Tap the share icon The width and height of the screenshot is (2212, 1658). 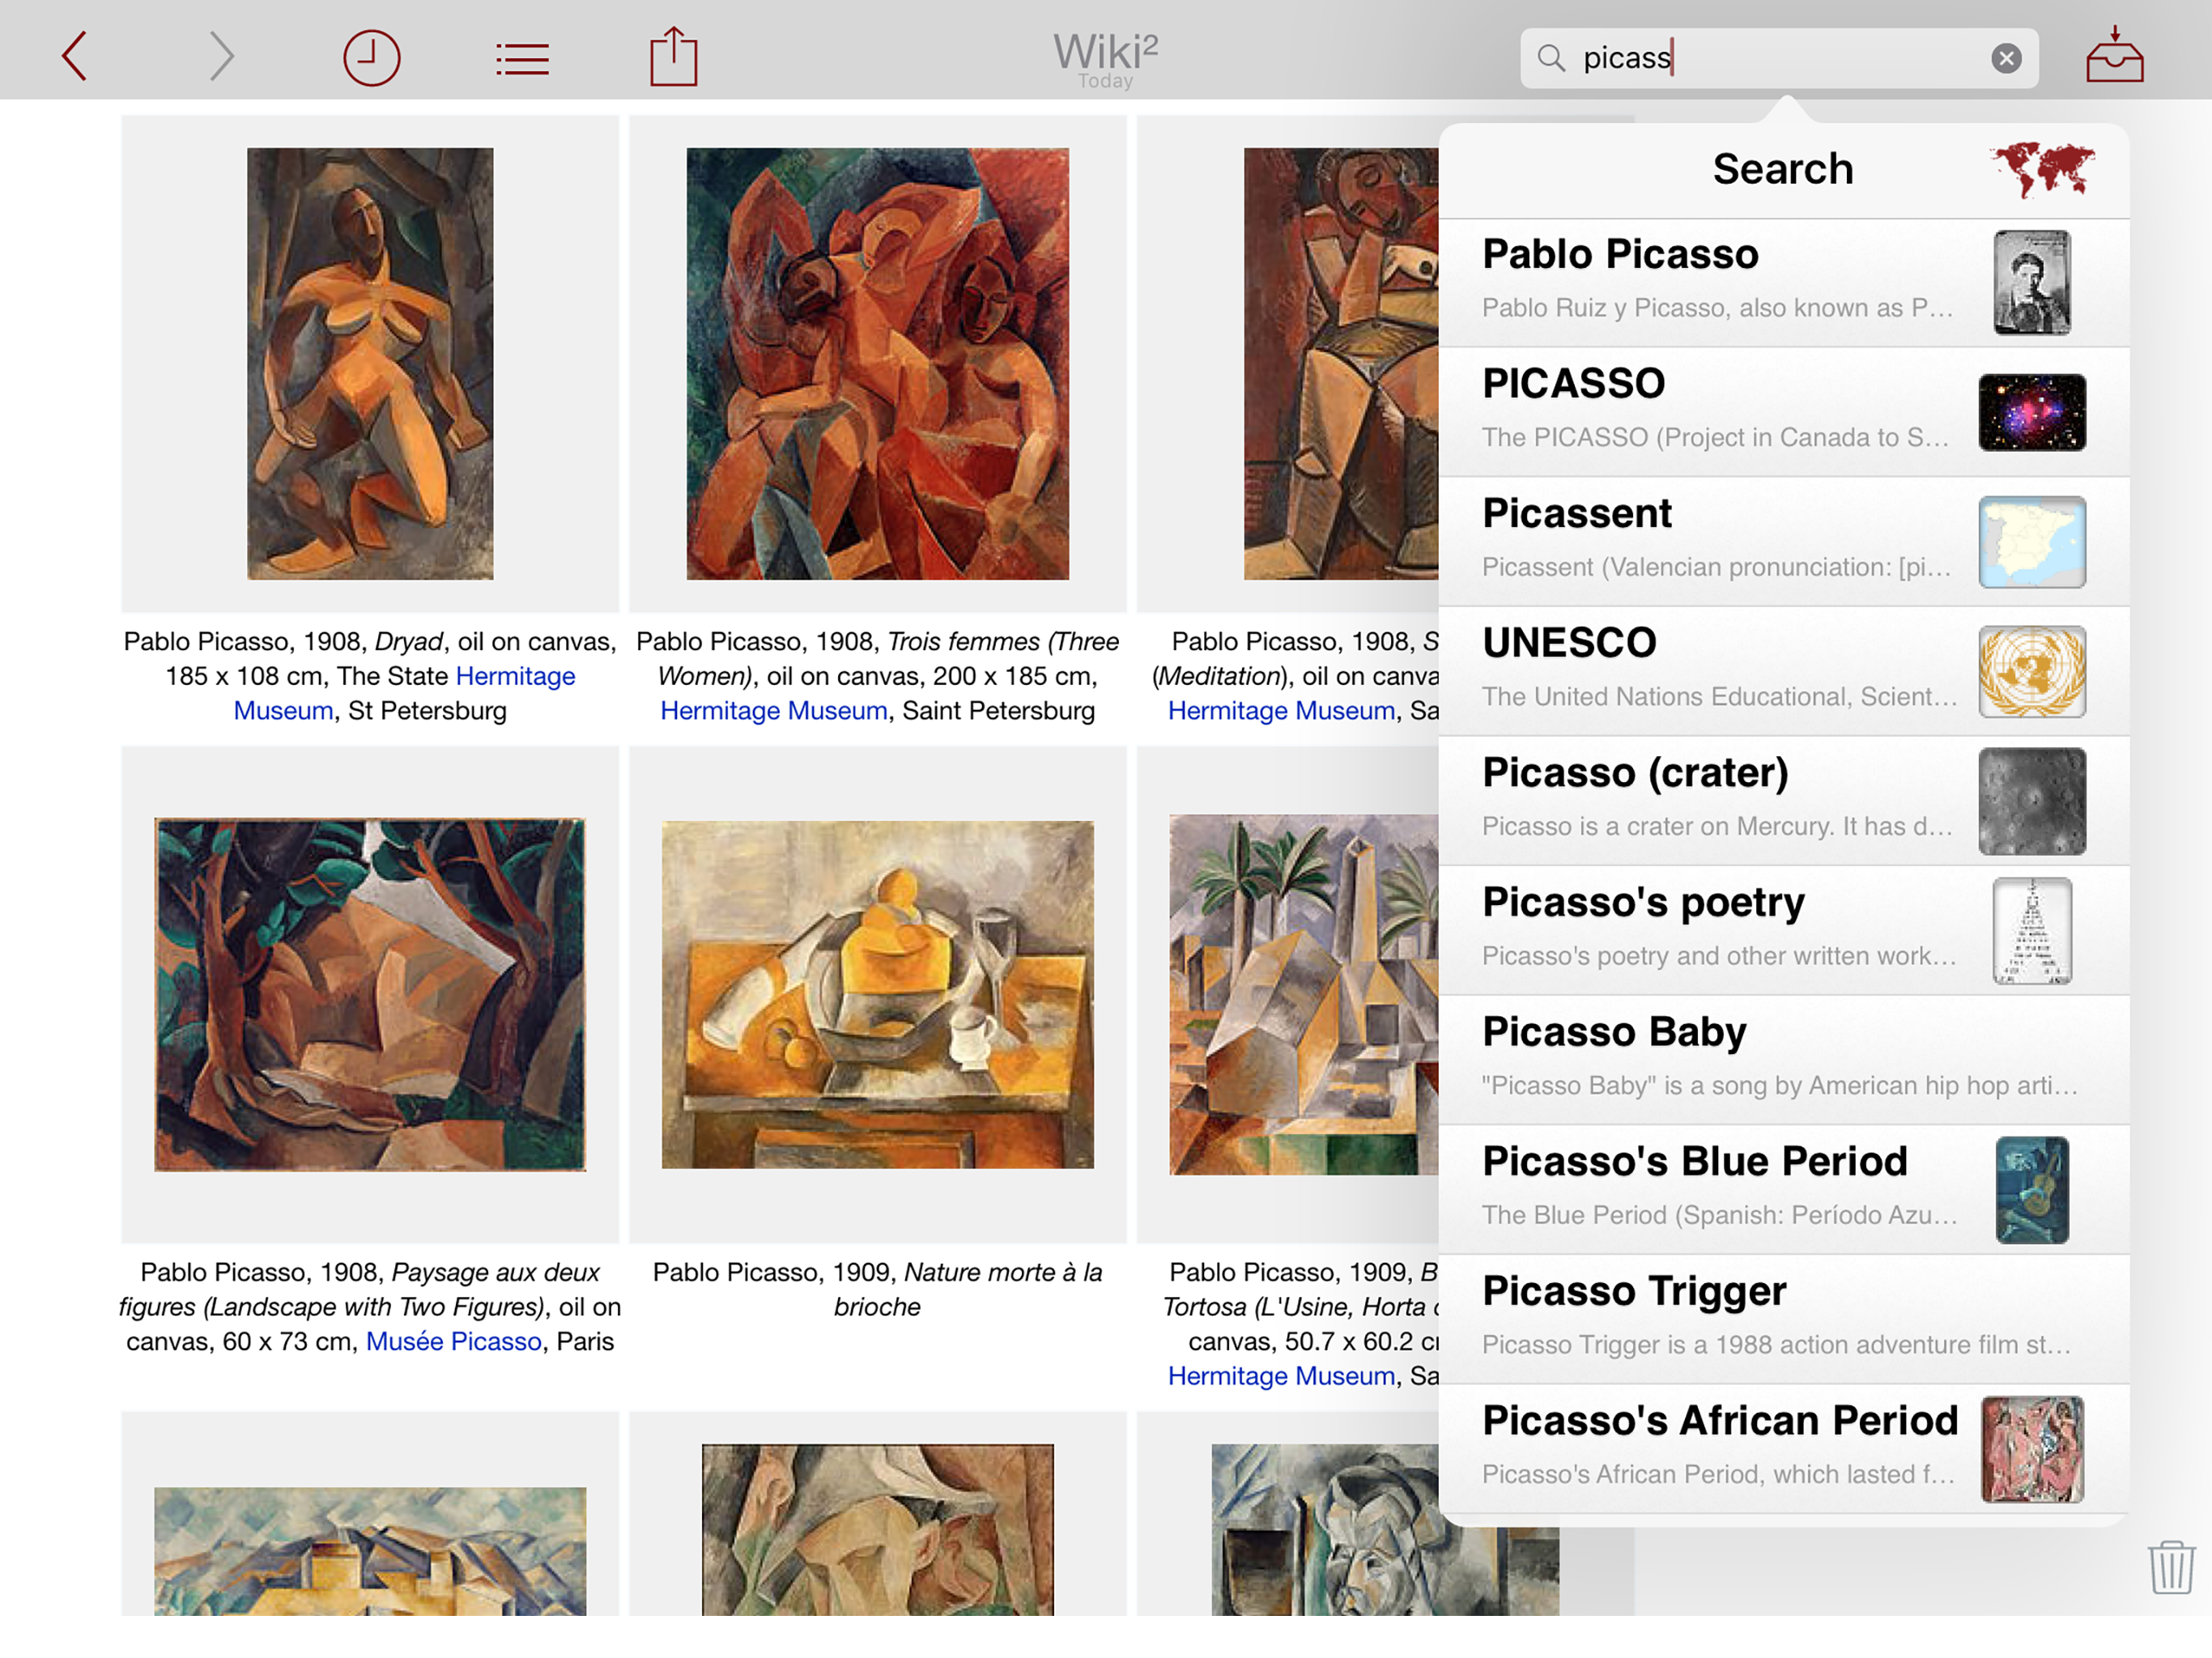point(673,57)
